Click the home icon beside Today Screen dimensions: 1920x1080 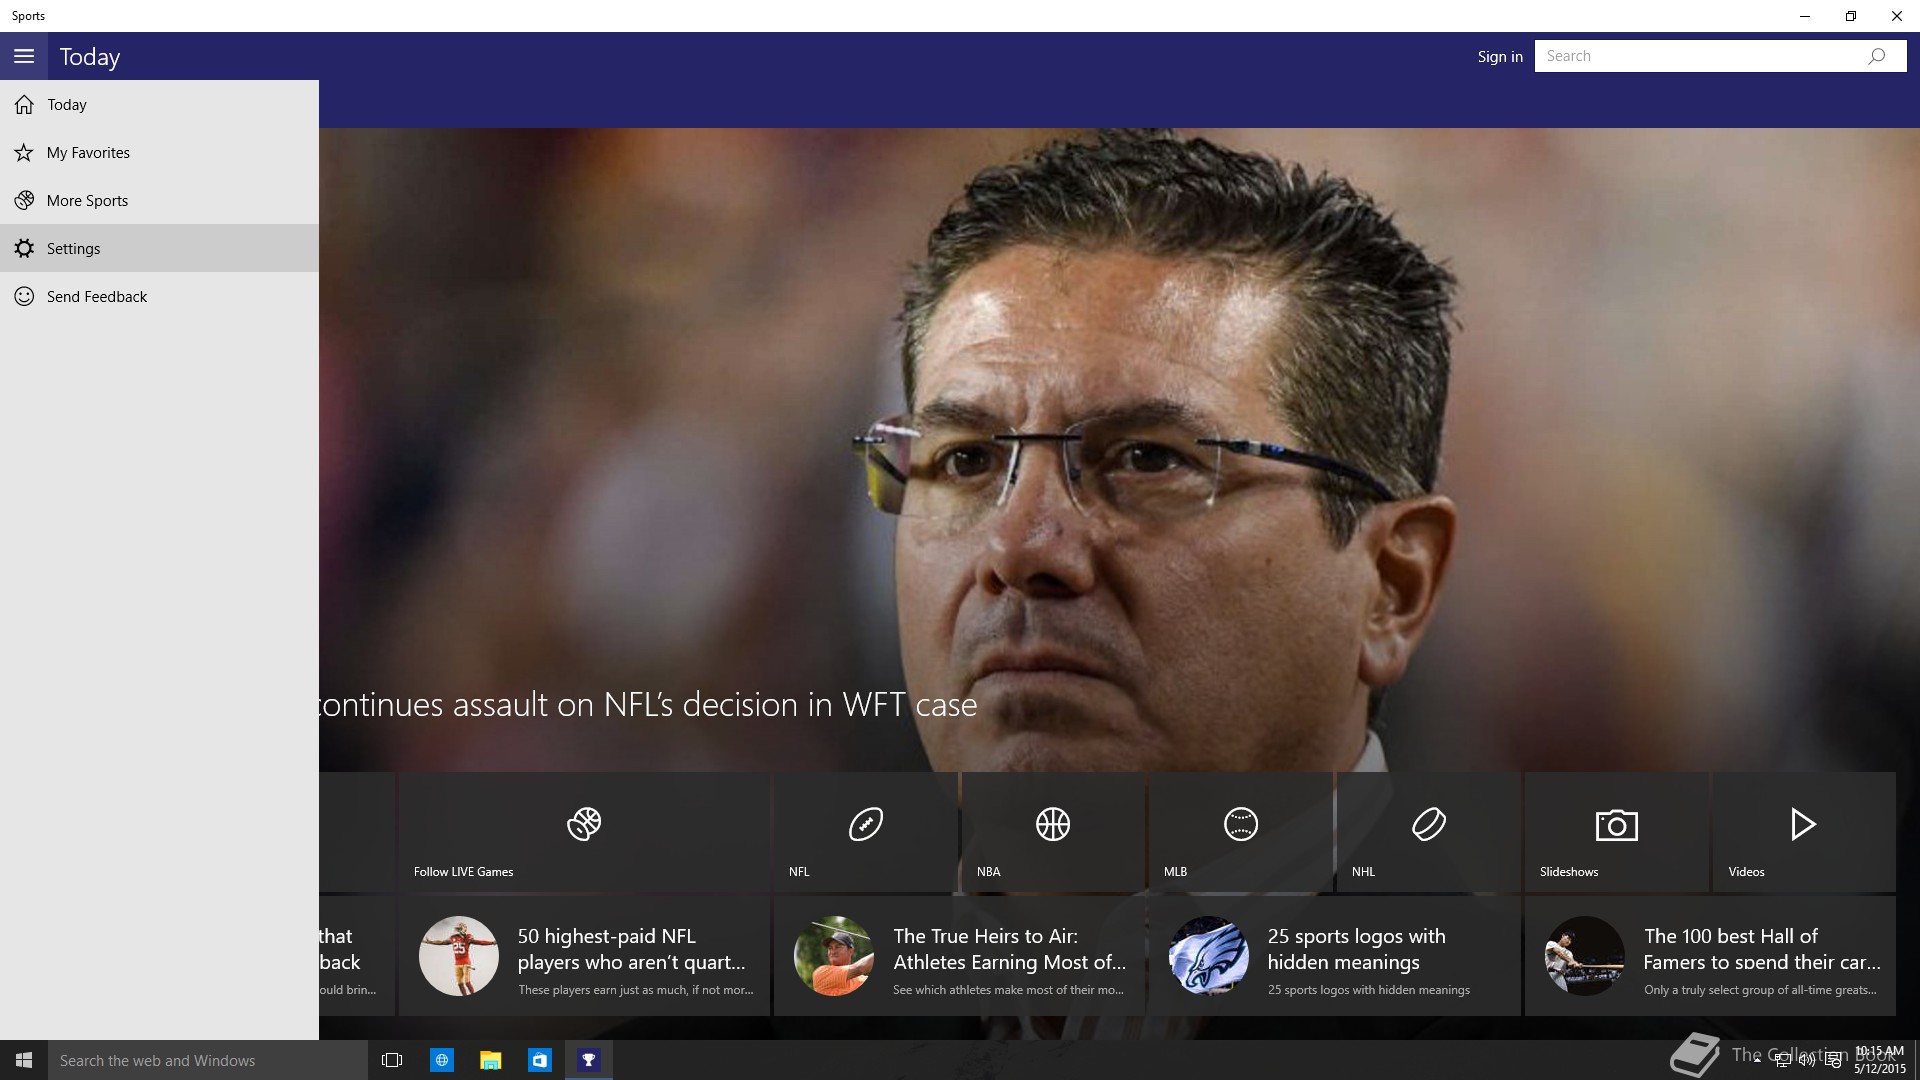pos(24,104)
